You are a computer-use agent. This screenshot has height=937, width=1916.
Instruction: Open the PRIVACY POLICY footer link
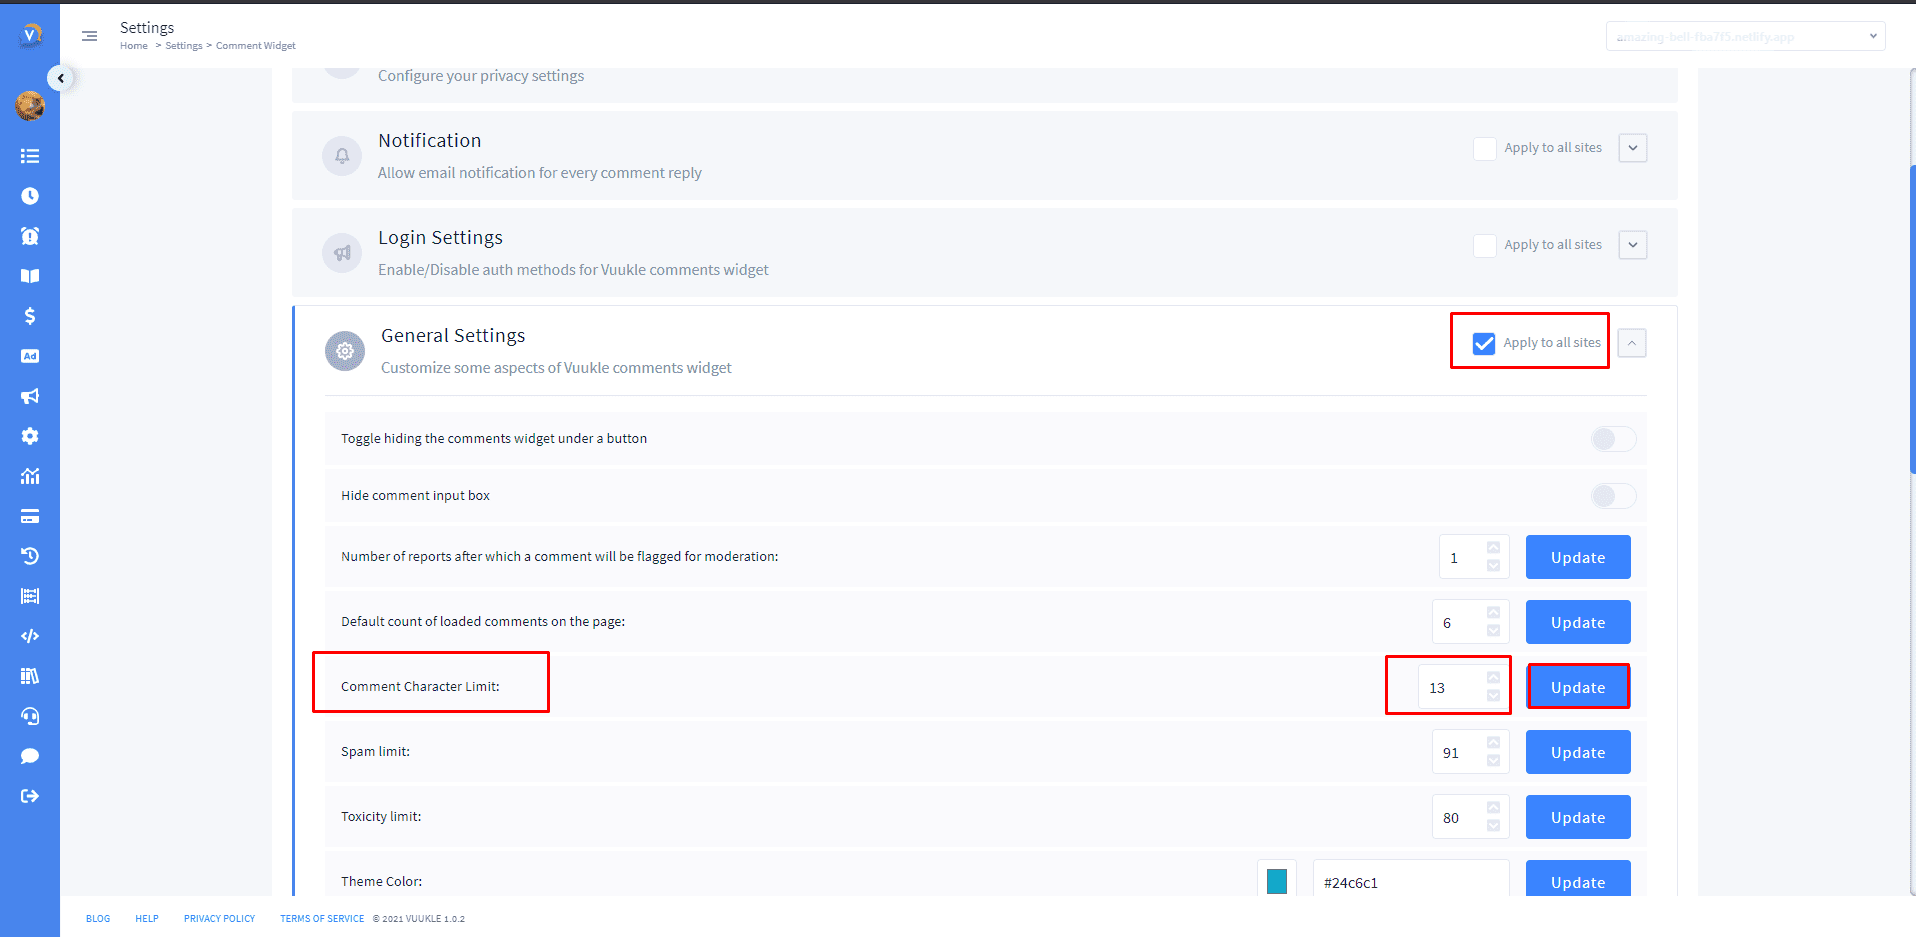[219, 919]
